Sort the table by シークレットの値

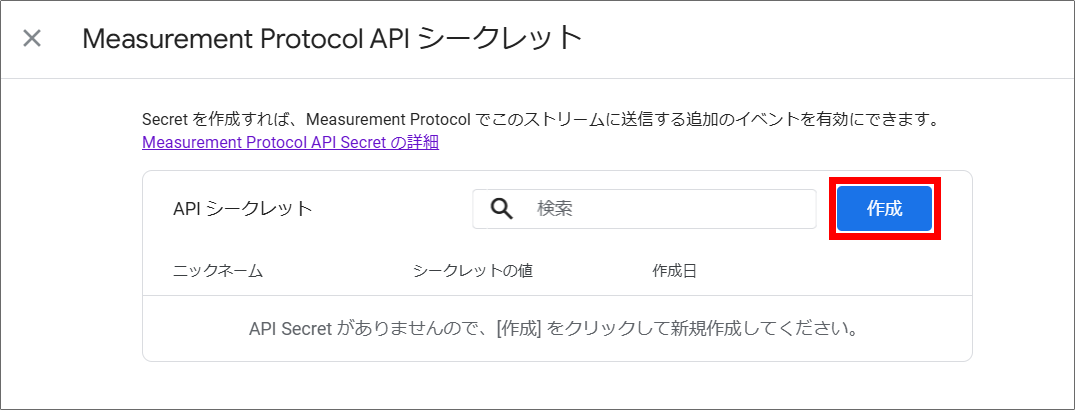472,271
